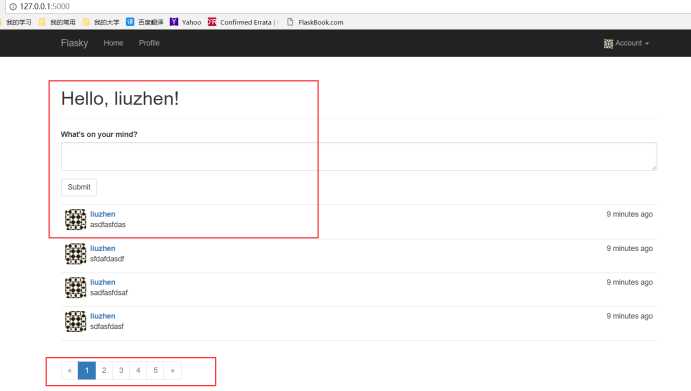Image resolution: width=691 pixels, height=391 pixels.
Task: Open liuzhen link above "sadfasfdsaf"
Action: [x=103, y=282]
